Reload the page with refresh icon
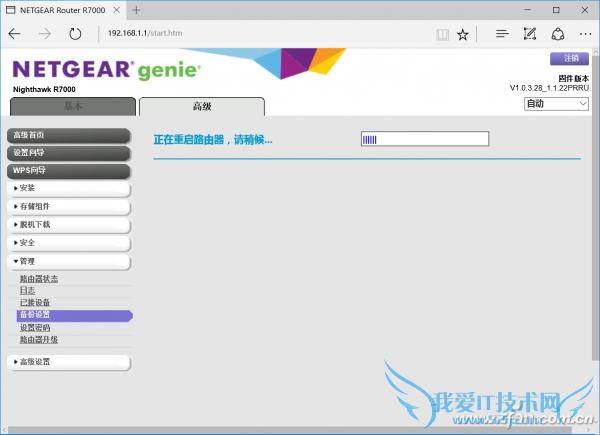 point(75,34)
